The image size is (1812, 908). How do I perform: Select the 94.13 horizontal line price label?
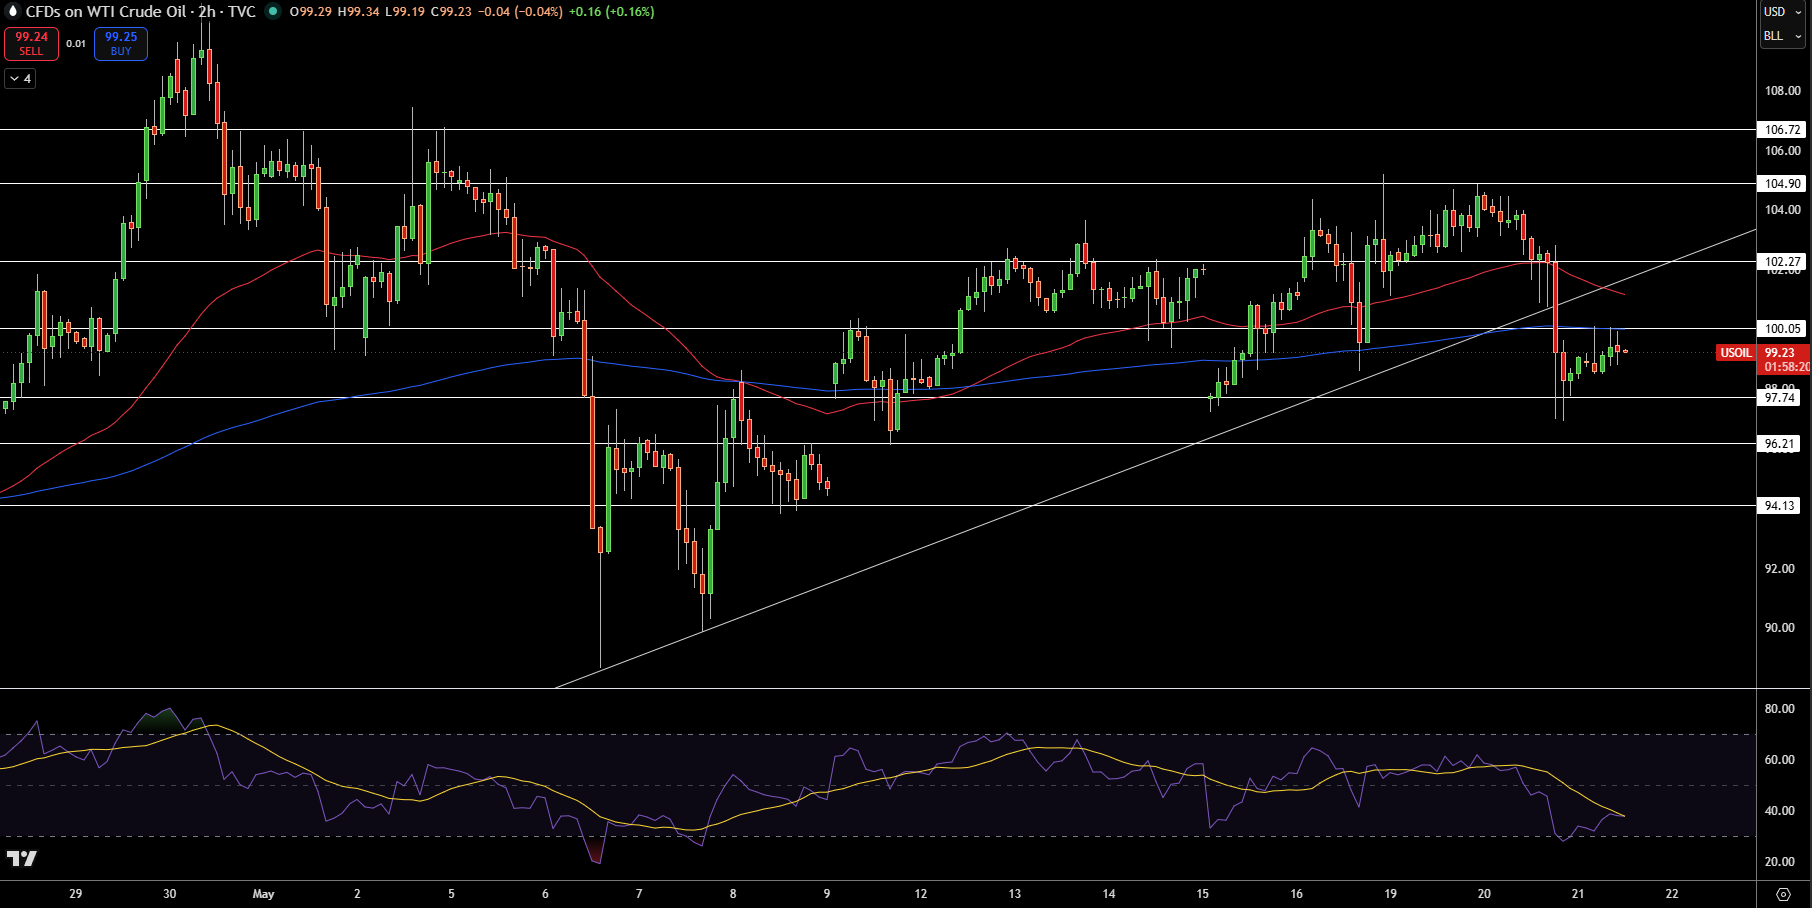(x=1779, y=506)
